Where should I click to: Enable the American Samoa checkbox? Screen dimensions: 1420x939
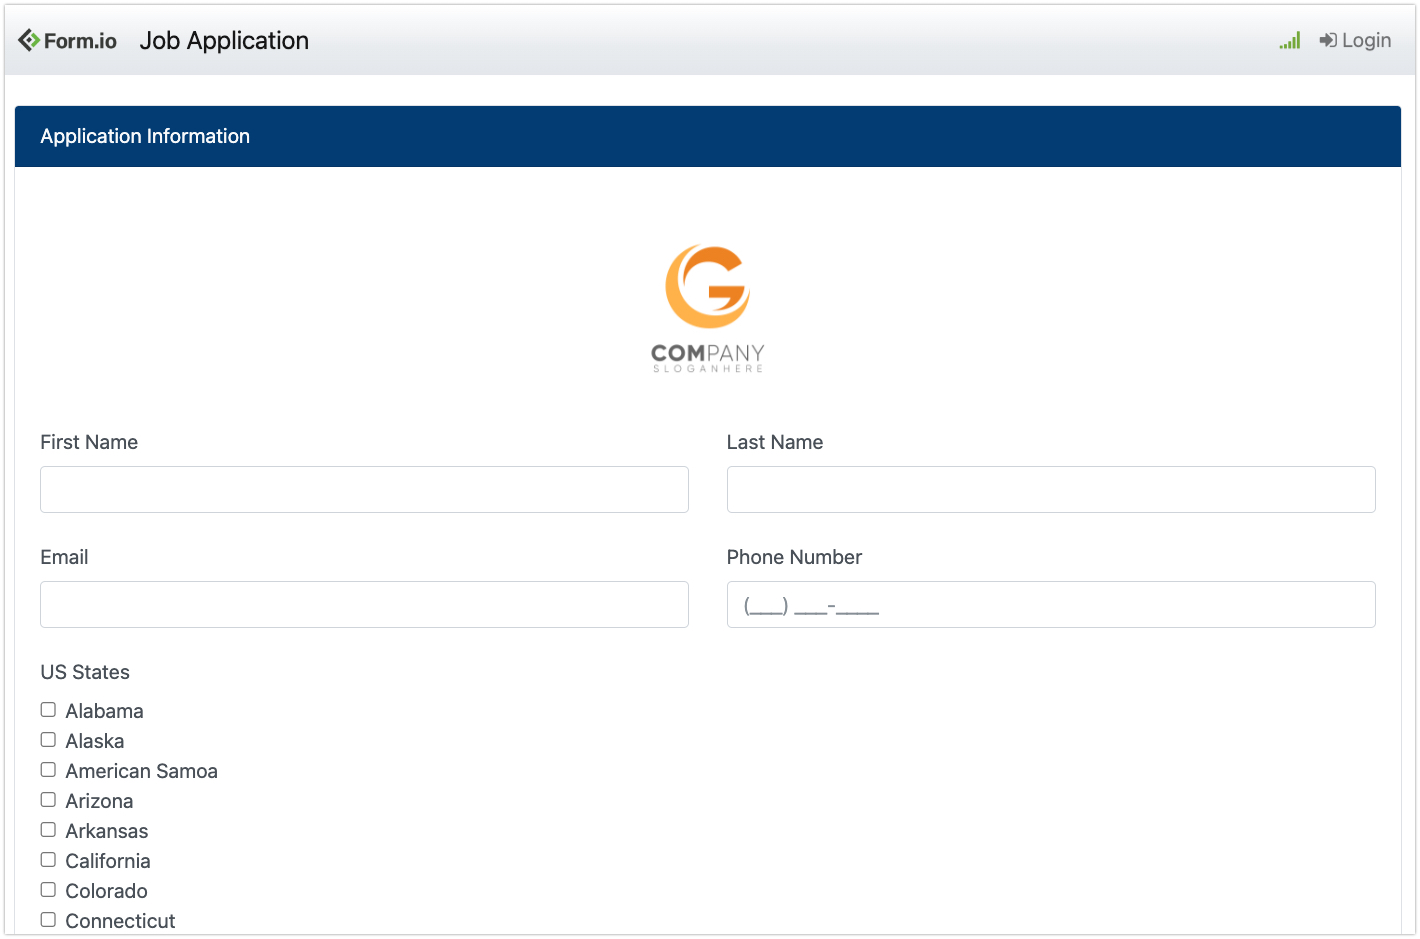pyautogui.click(x=48, y=770)
